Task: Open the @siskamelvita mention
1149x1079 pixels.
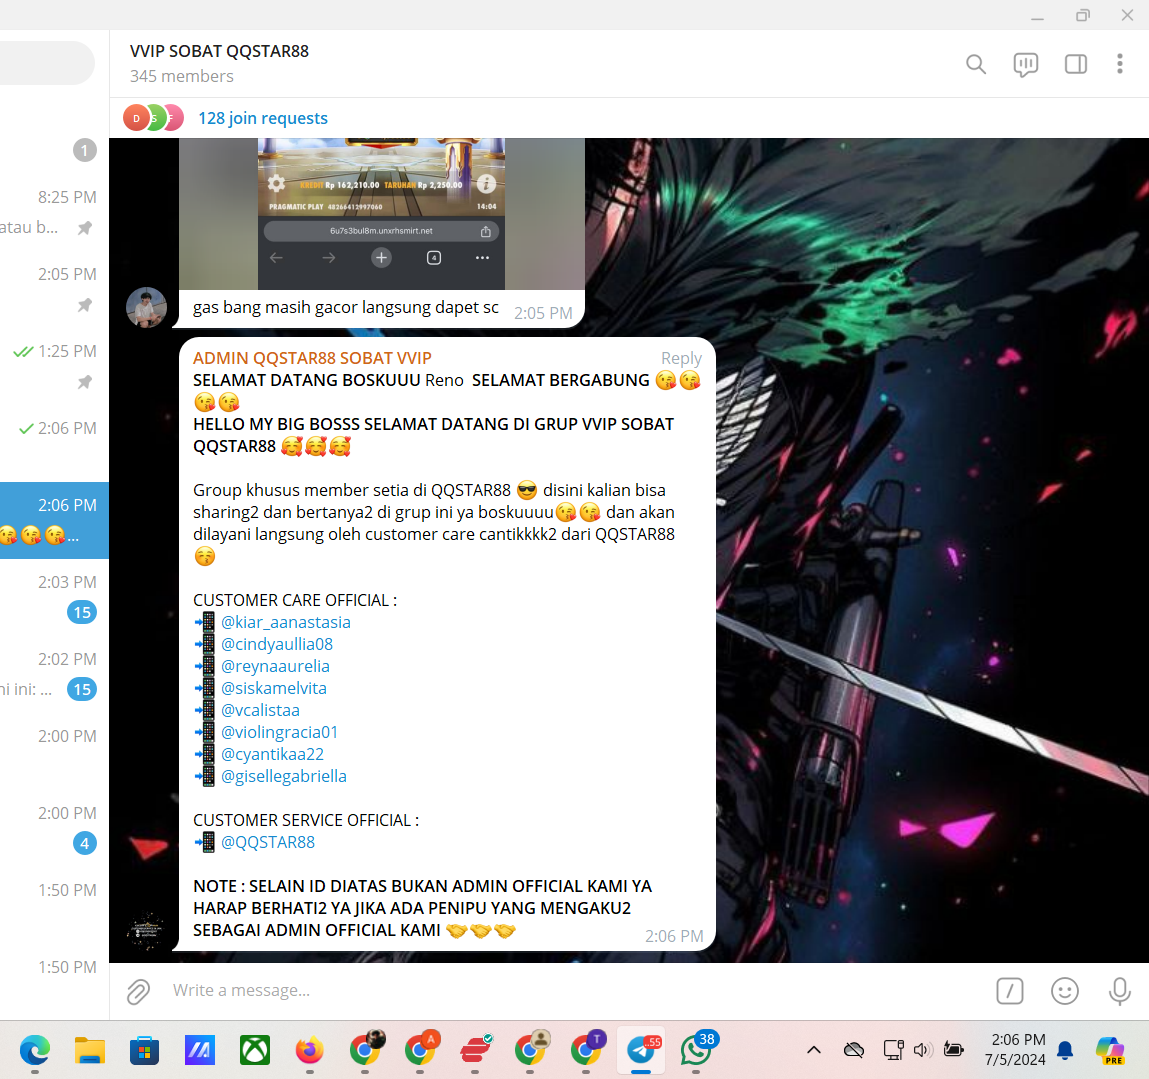Action: [x=274, y=688]
